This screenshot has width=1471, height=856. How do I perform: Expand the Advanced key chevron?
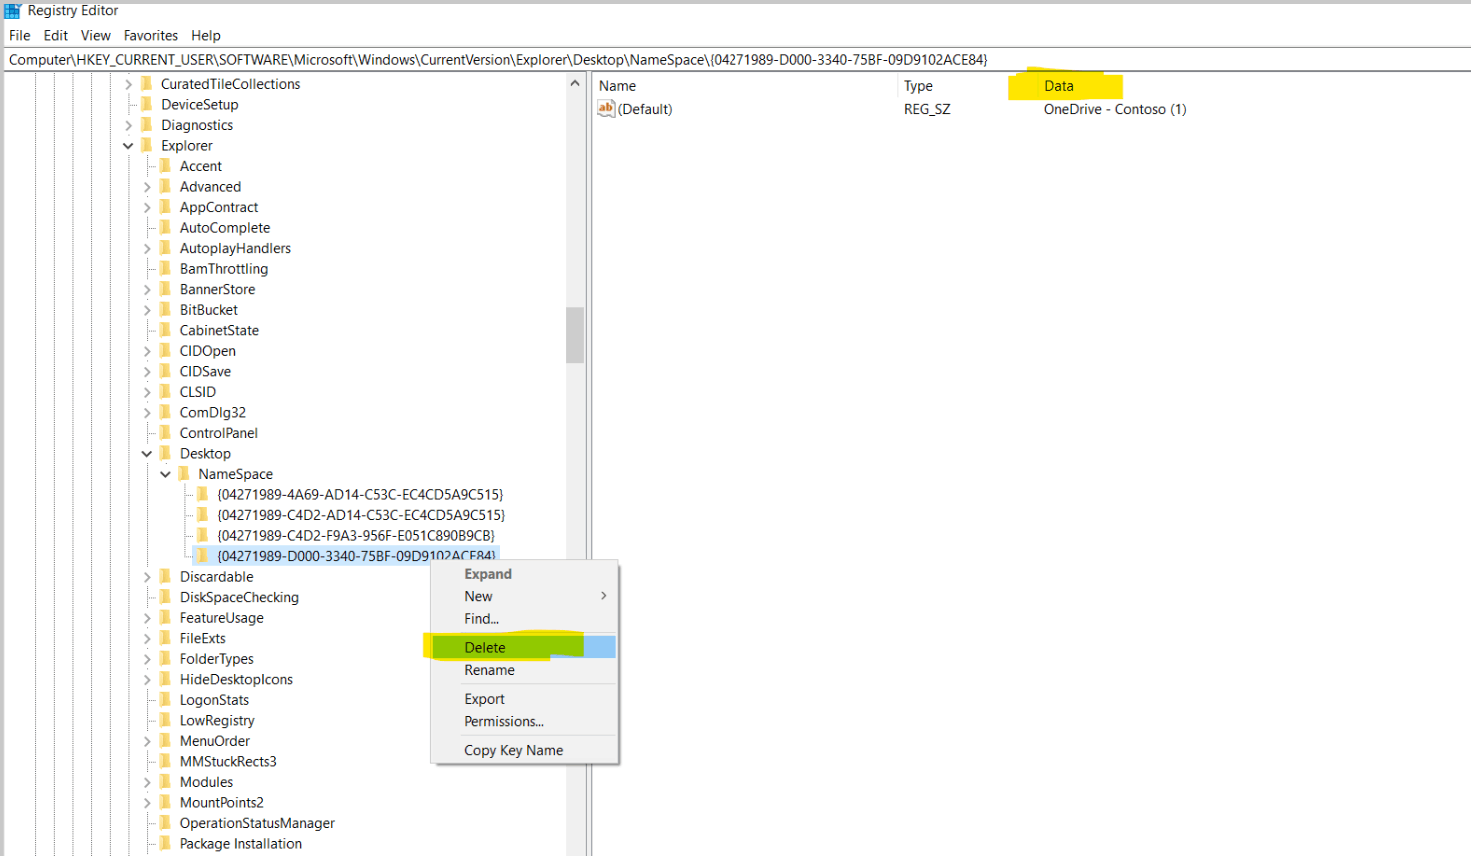pos(146,186)
